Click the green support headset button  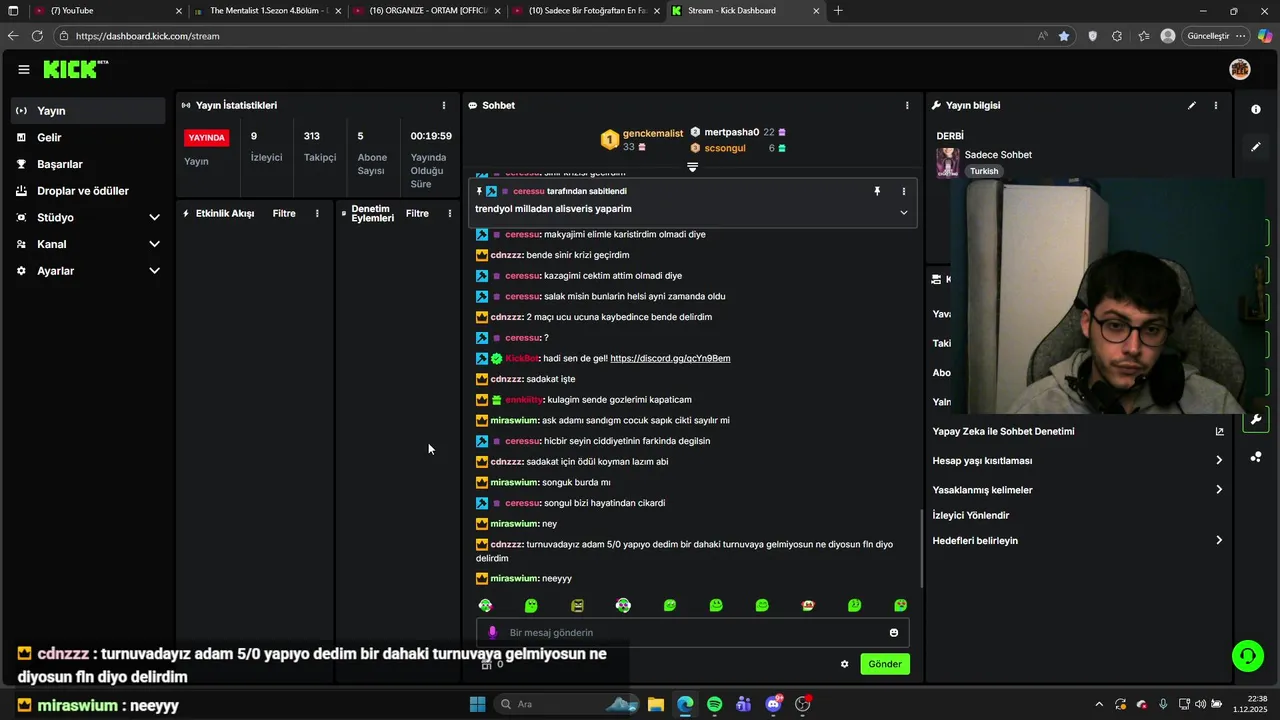point(1248,656)
